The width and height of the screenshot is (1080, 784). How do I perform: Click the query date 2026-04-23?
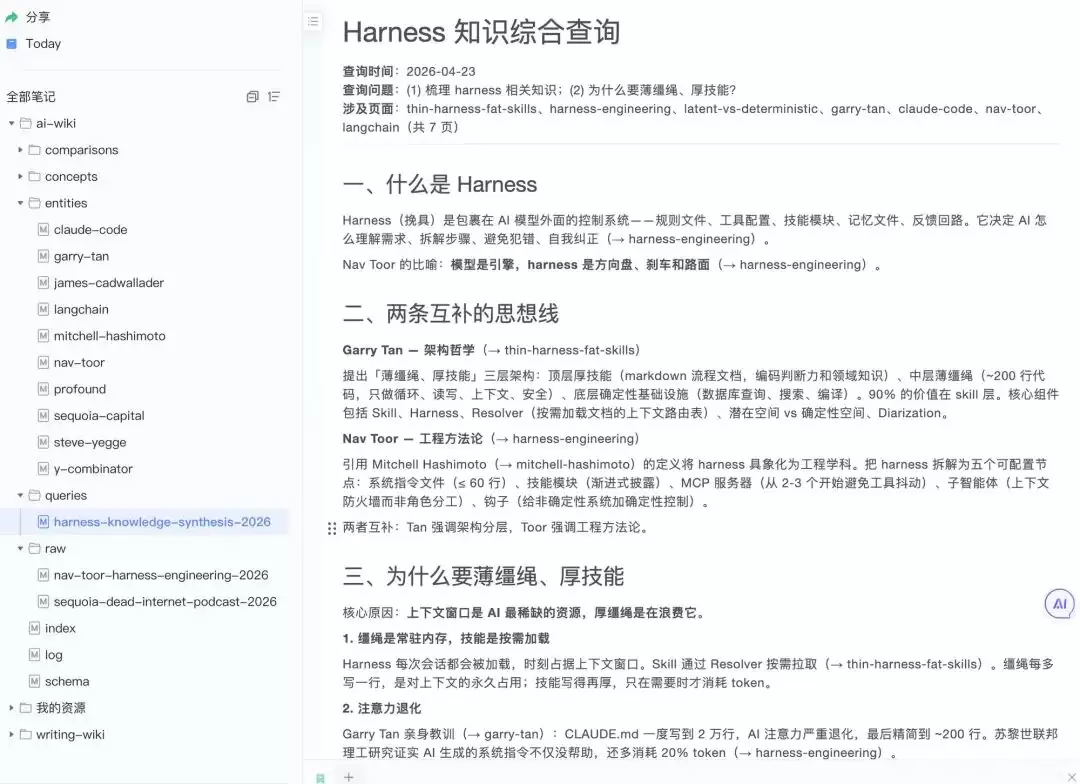pyautogui.click(x=441, y=72)
